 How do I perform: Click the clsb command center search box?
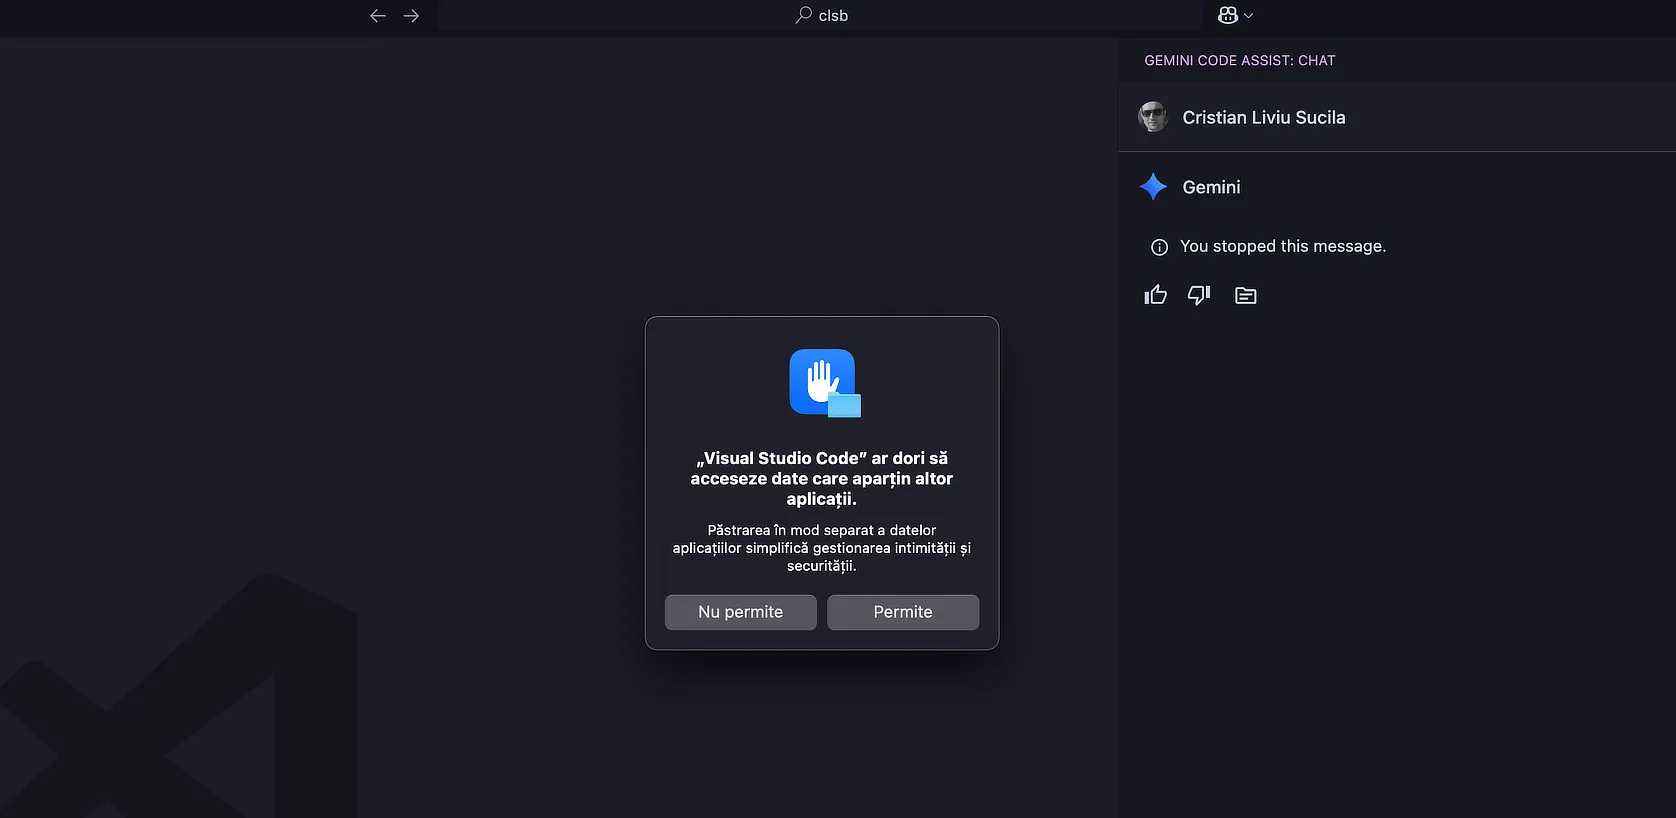[x=820, y=15]
